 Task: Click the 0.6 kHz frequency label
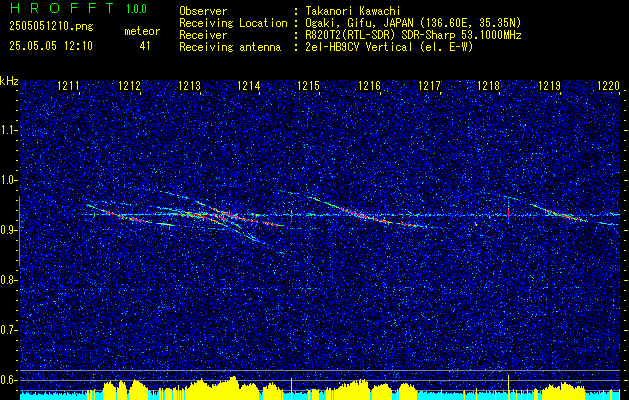click(9, 380)
